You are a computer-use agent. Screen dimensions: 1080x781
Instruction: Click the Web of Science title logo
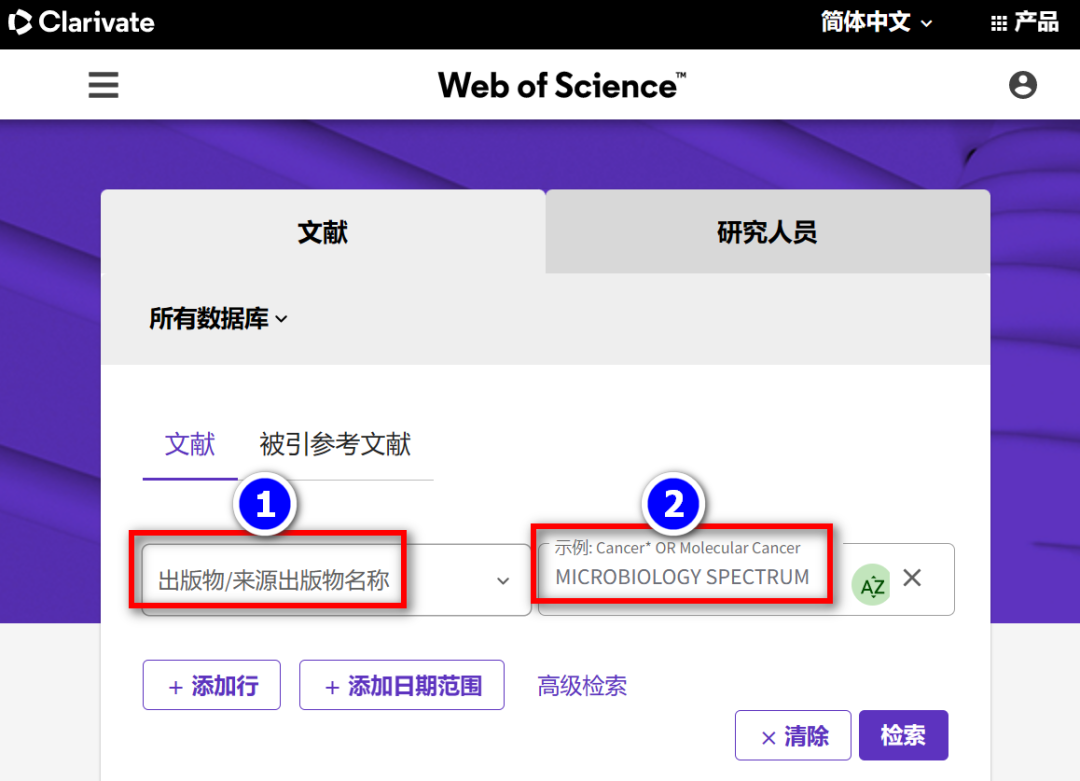click(562, 85)
